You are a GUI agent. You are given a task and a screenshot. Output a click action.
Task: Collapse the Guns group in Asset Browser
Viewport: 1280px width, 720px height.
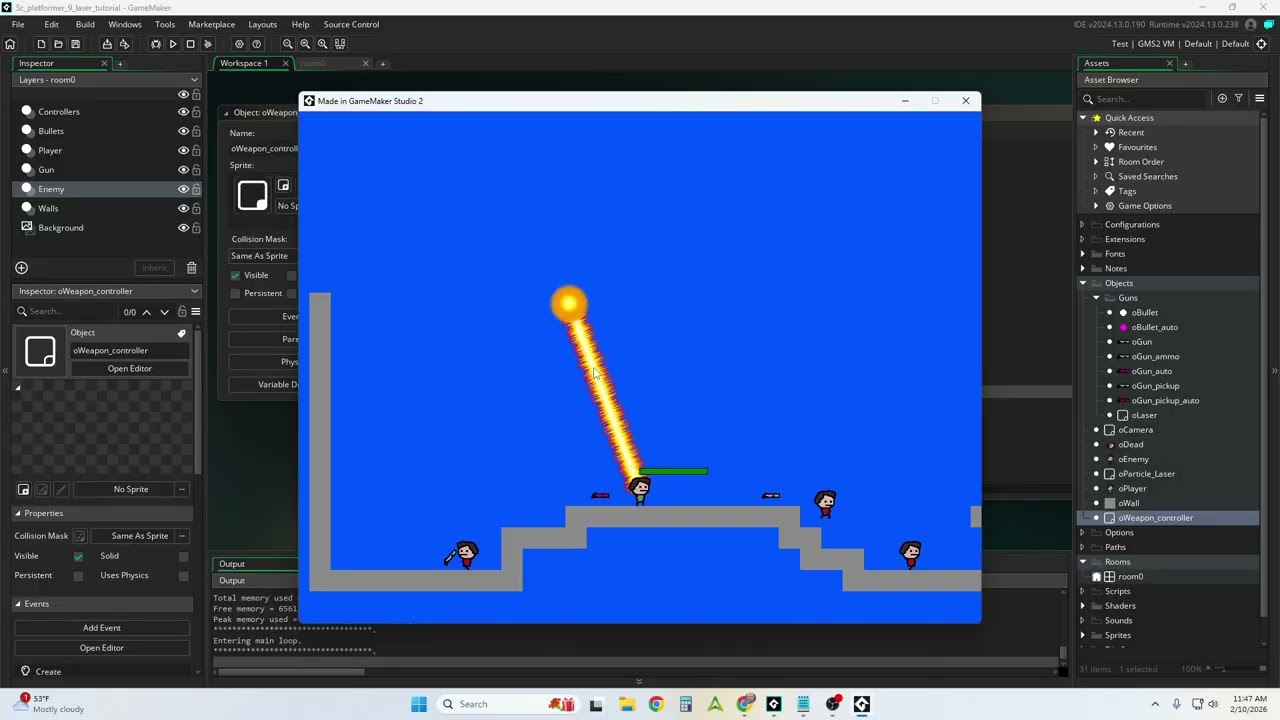tap(1096, 298)
